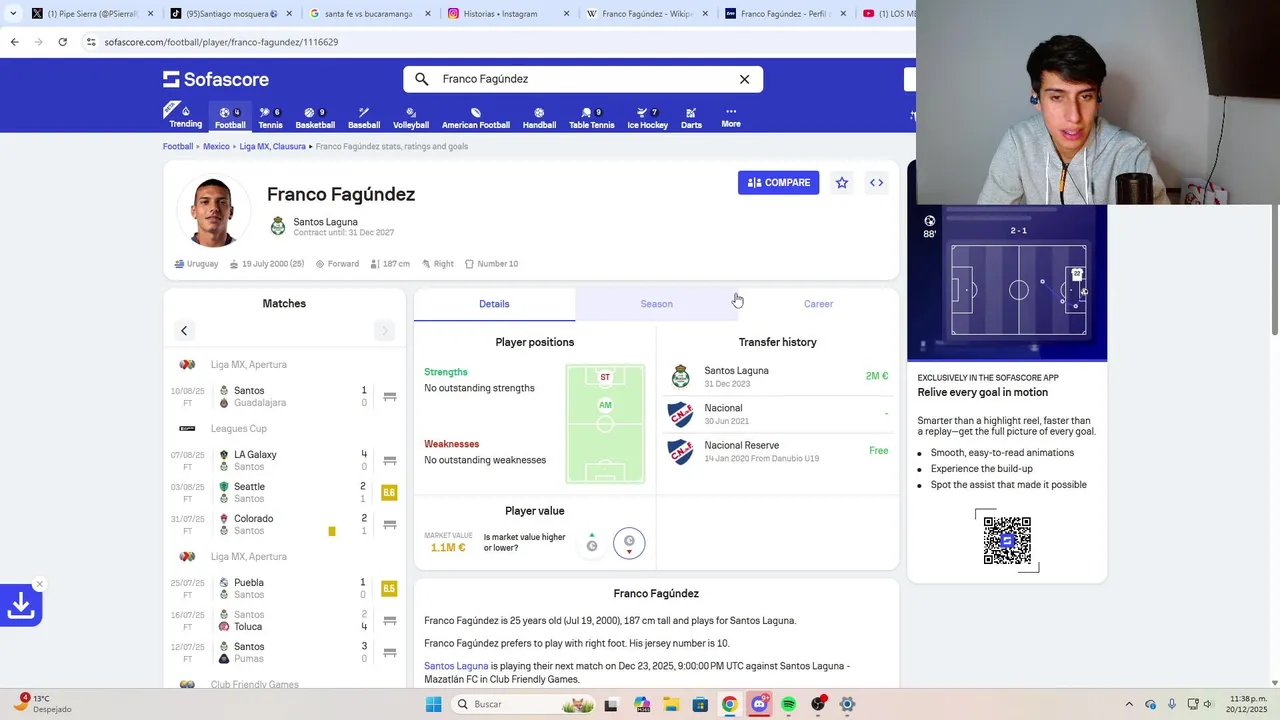Switch to the Season tab
This screenshot has width=1280, height=720.
(x=656, y=304)
